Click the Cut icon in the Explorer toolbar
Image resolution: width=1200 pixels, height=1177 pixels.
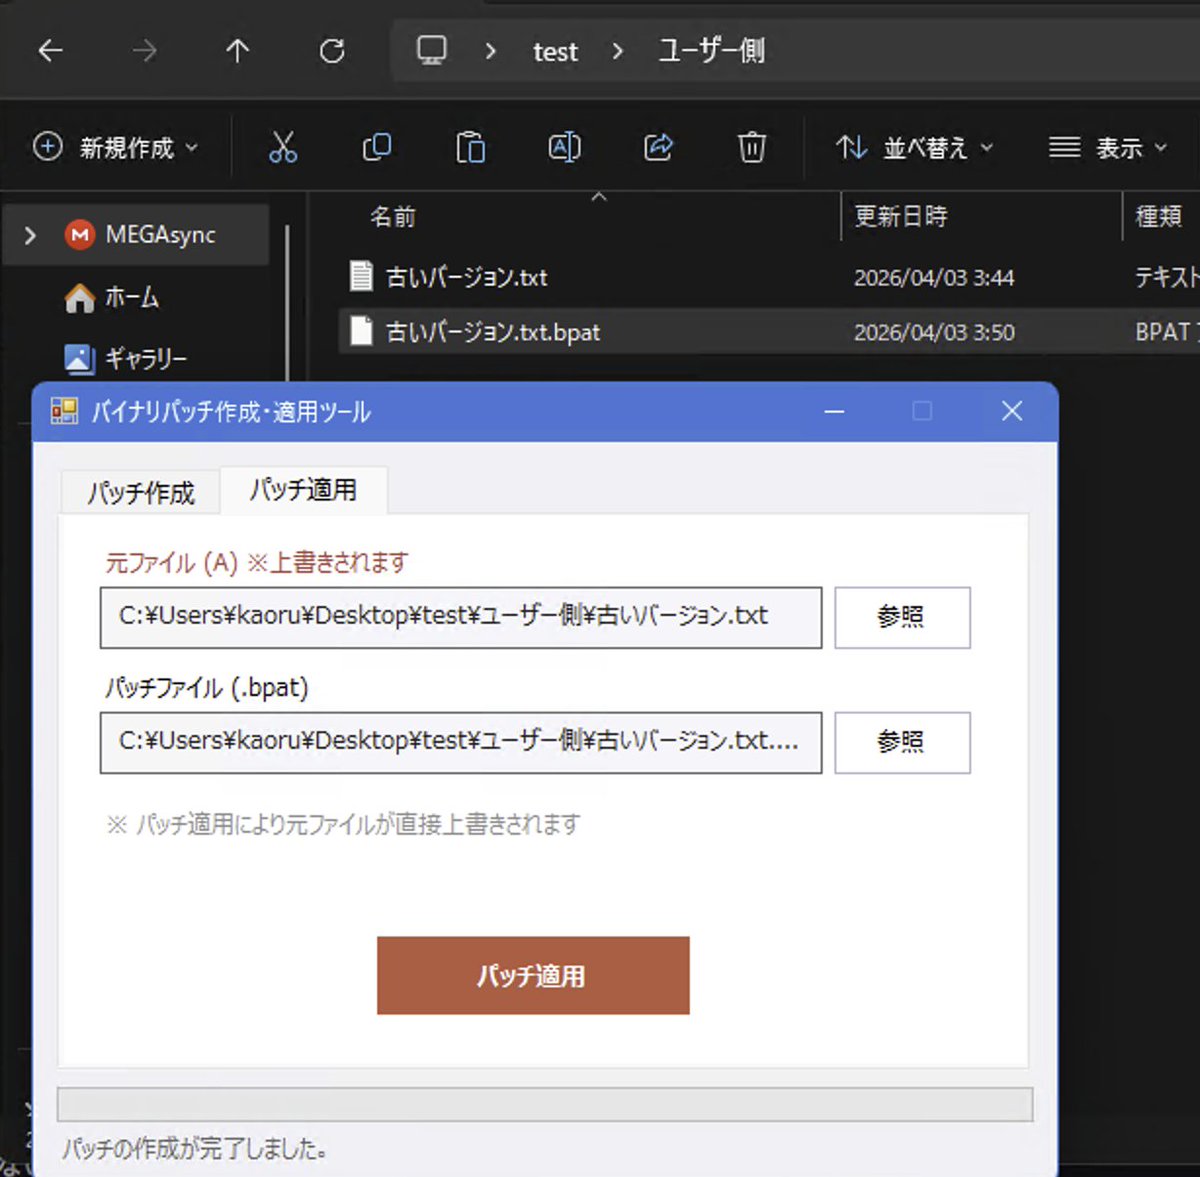pos(284,147)
